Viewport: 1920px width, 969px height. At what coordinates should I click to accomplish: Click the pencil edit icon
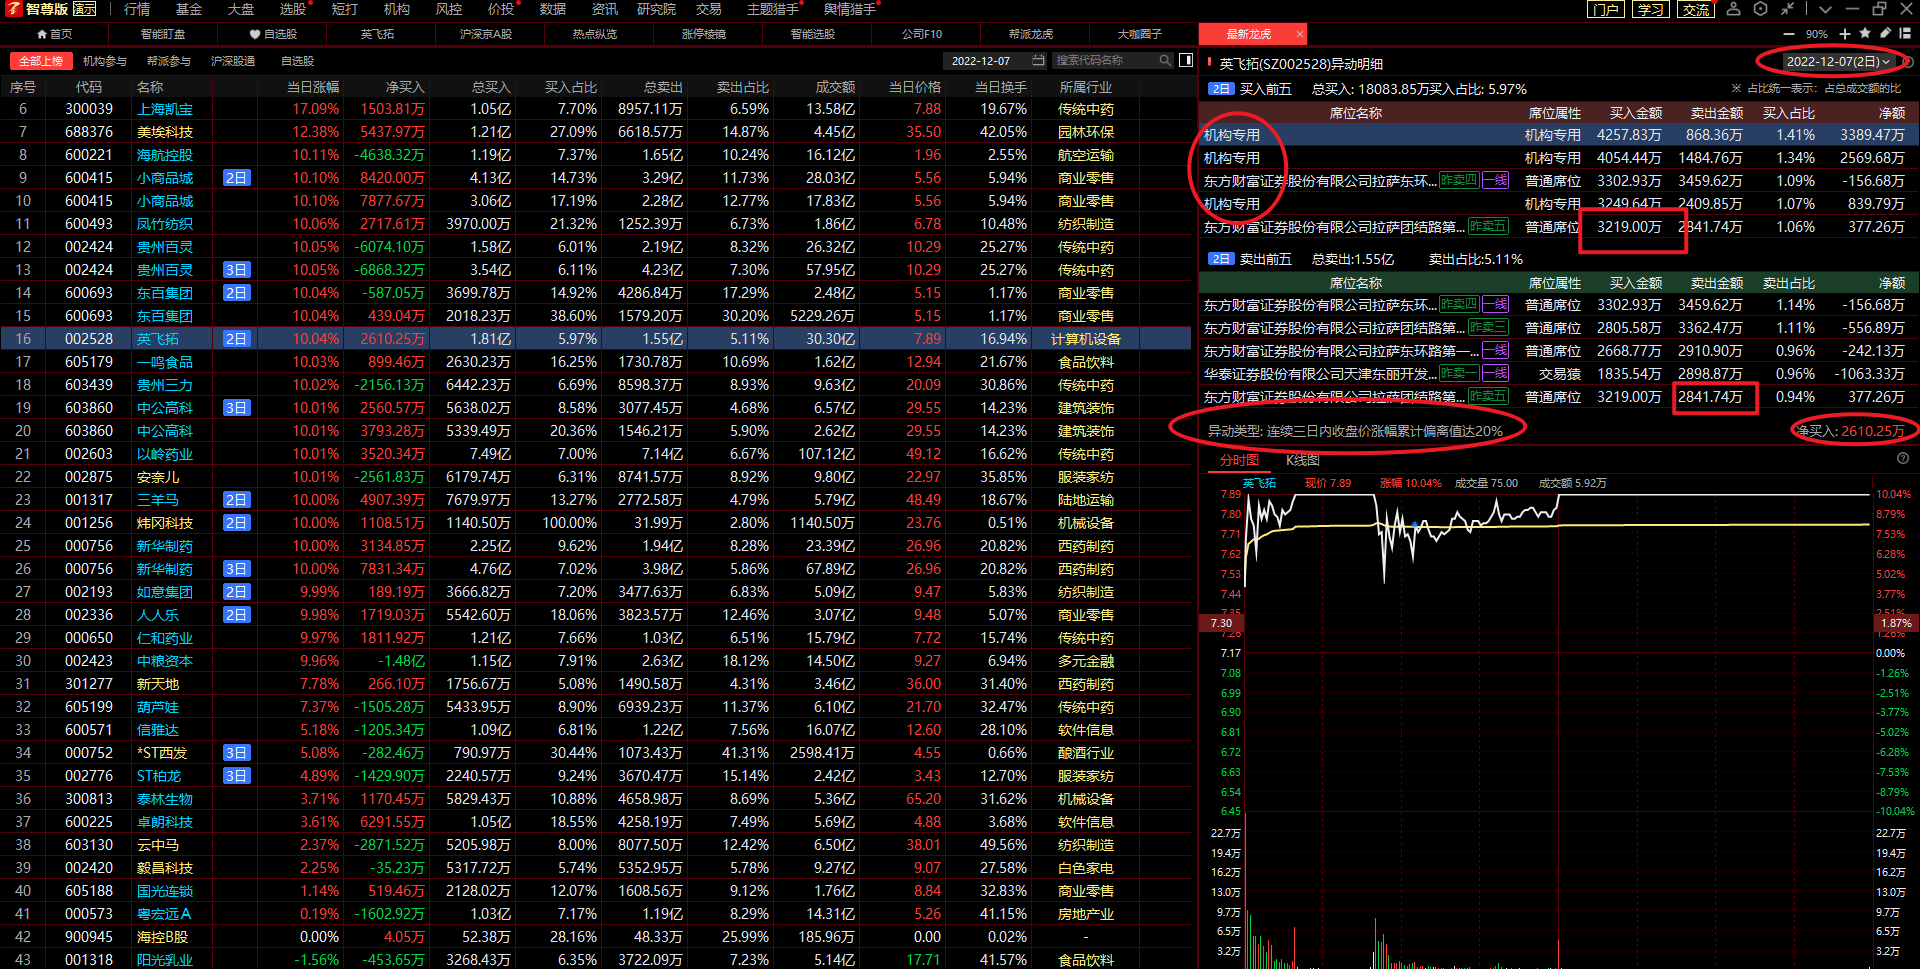pos(1885,34)
